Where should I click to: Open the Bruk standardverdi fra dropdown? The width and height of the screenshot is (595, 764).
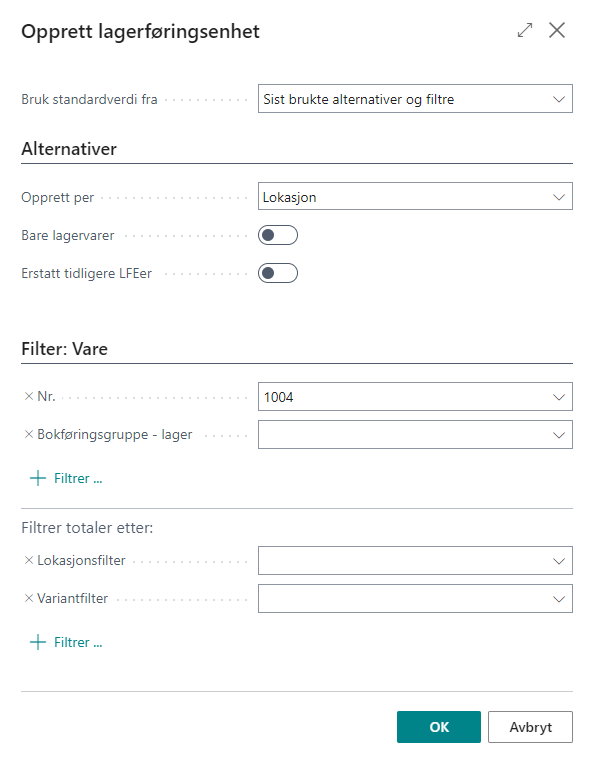pos(415,99)
